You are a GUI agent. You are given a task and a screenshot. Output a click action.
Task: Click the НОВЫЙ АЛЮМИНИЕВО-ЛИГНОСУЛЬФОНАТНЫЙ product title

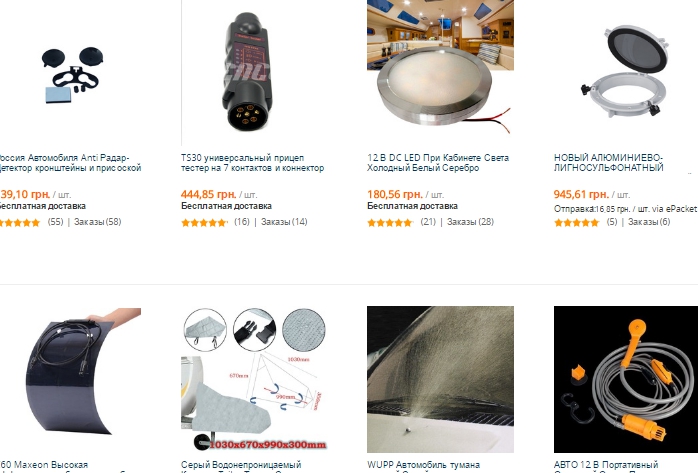pos(609,163)
